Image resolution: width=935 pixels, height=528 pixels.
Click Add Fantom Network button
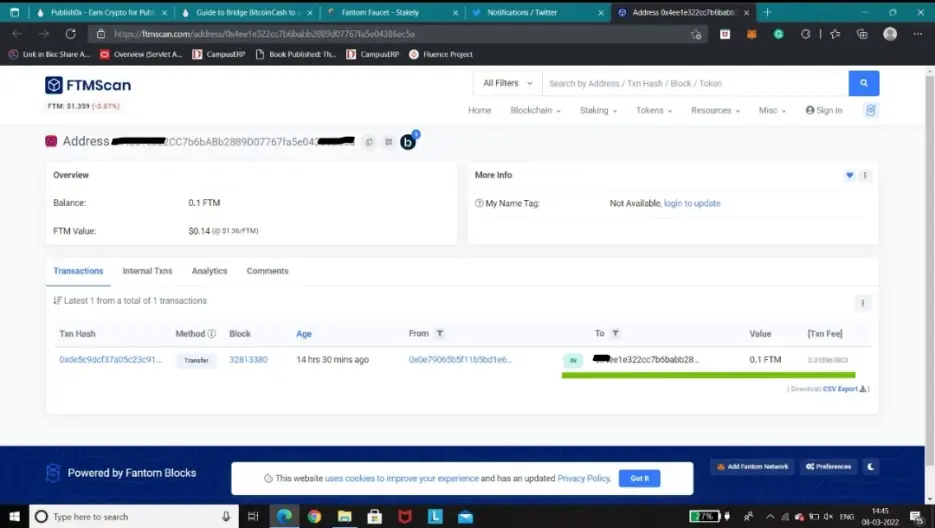[x=753, y=467]
